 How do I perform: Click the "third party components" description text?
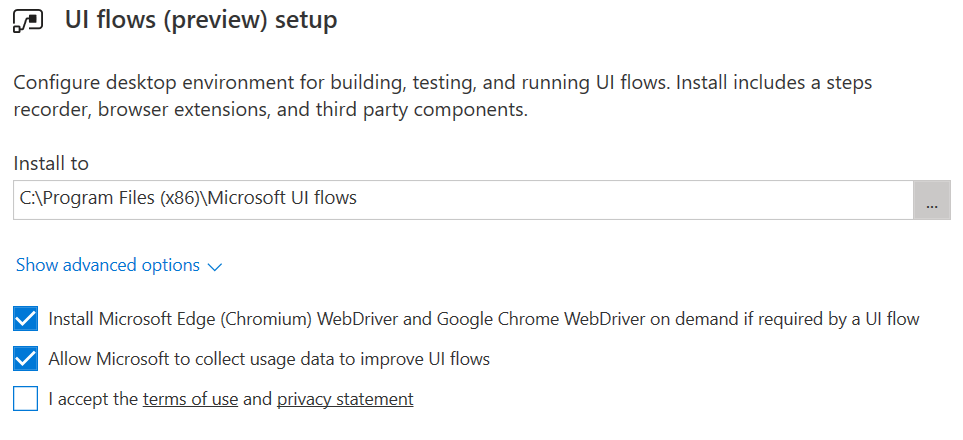pos(421,111)
